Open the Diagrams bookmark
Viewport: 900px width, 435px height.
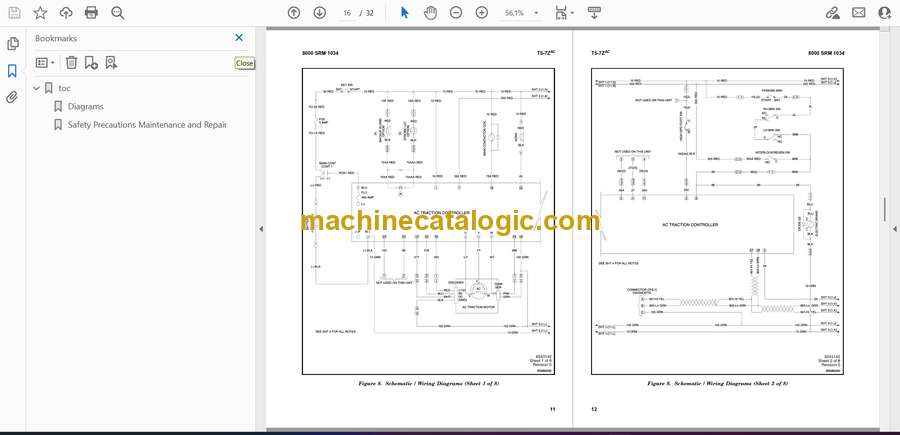click(86, 107)
